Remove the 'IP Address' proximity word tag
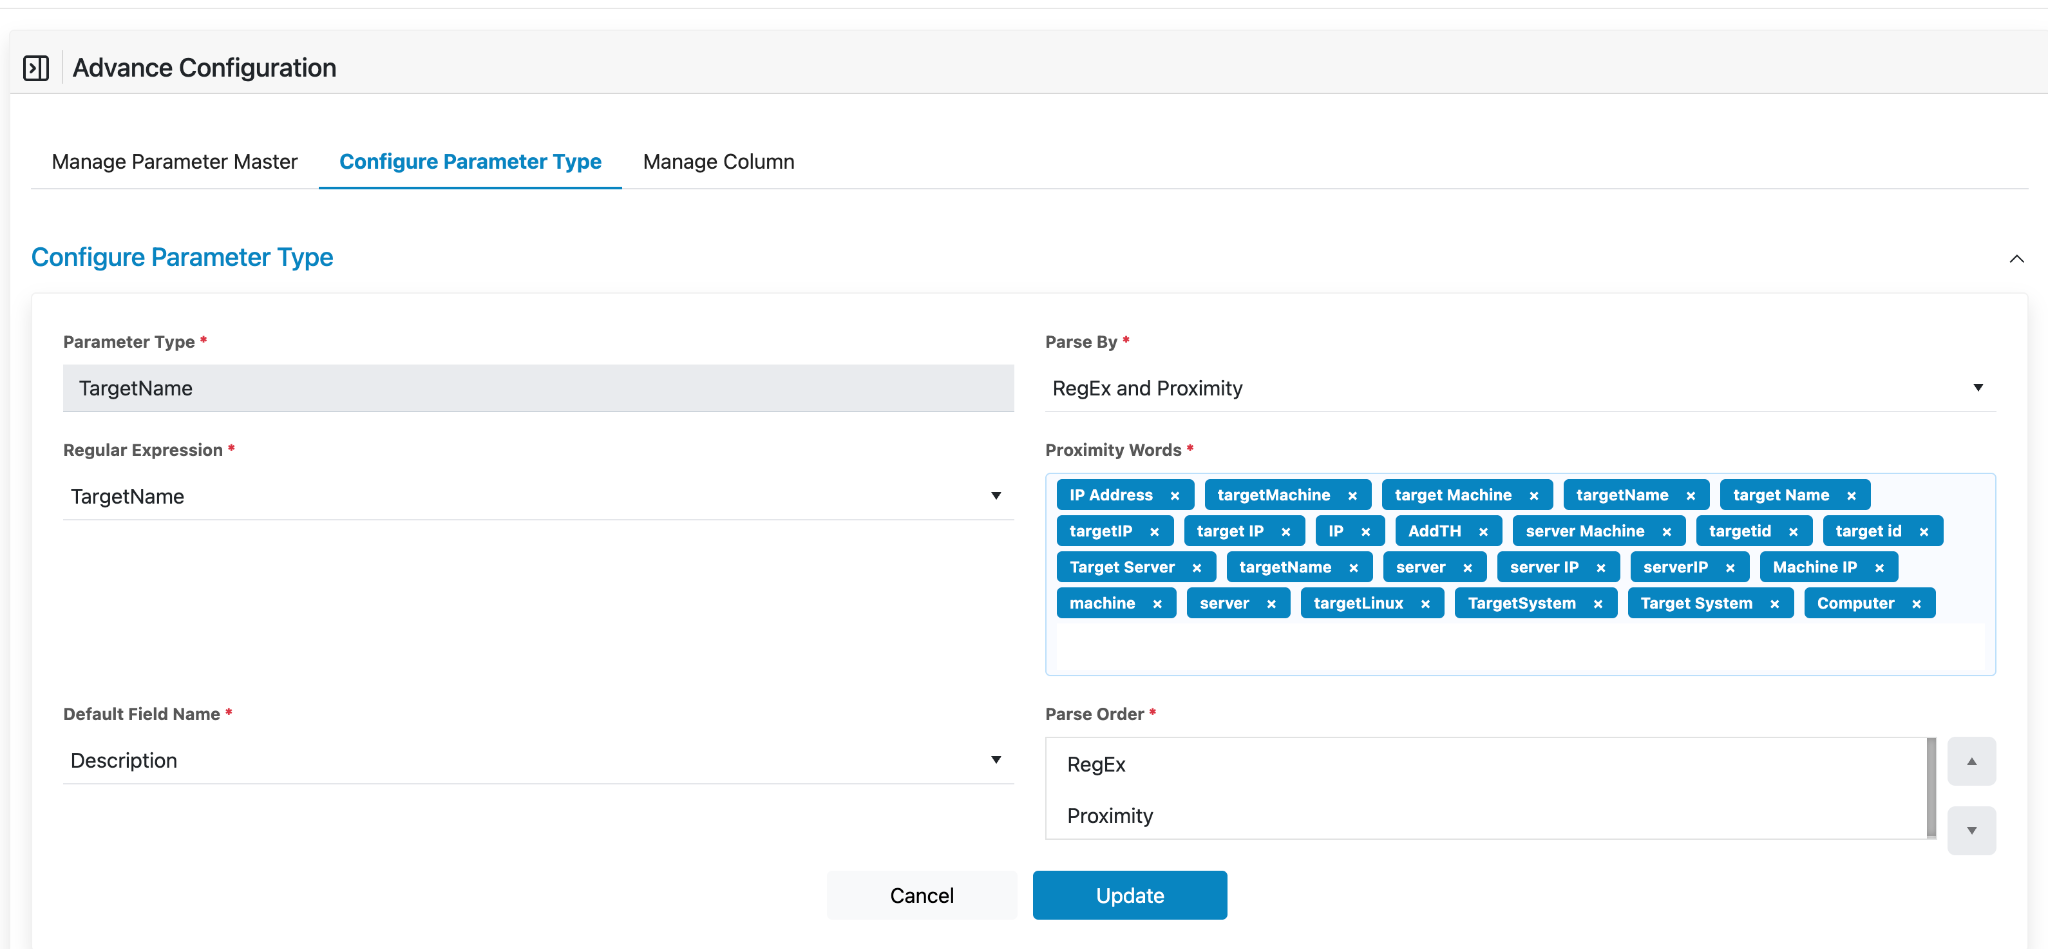2048x949 pixels. click(x=1175, y=496)
